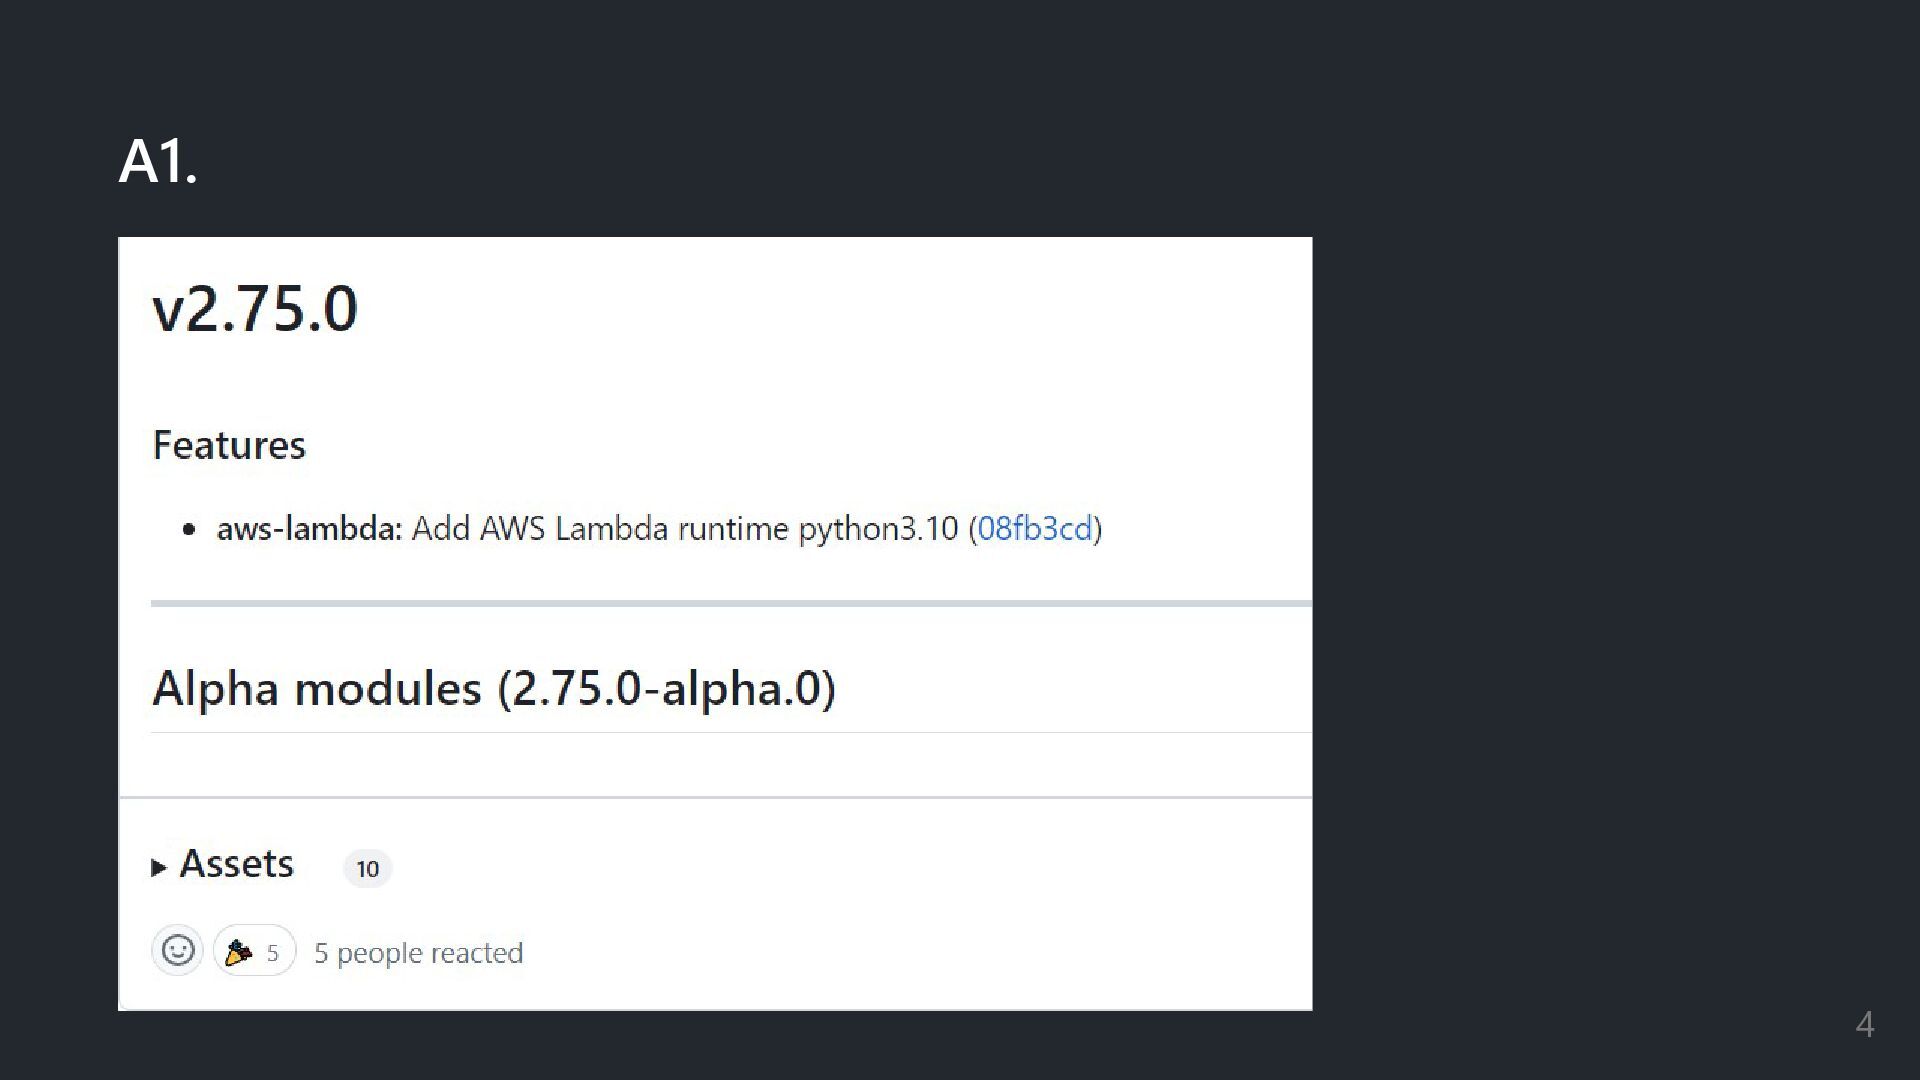Screen dimensions: 1920x1080
Task: Expand the Assets disclosure triangle
Action: click(x=158, y=867)
